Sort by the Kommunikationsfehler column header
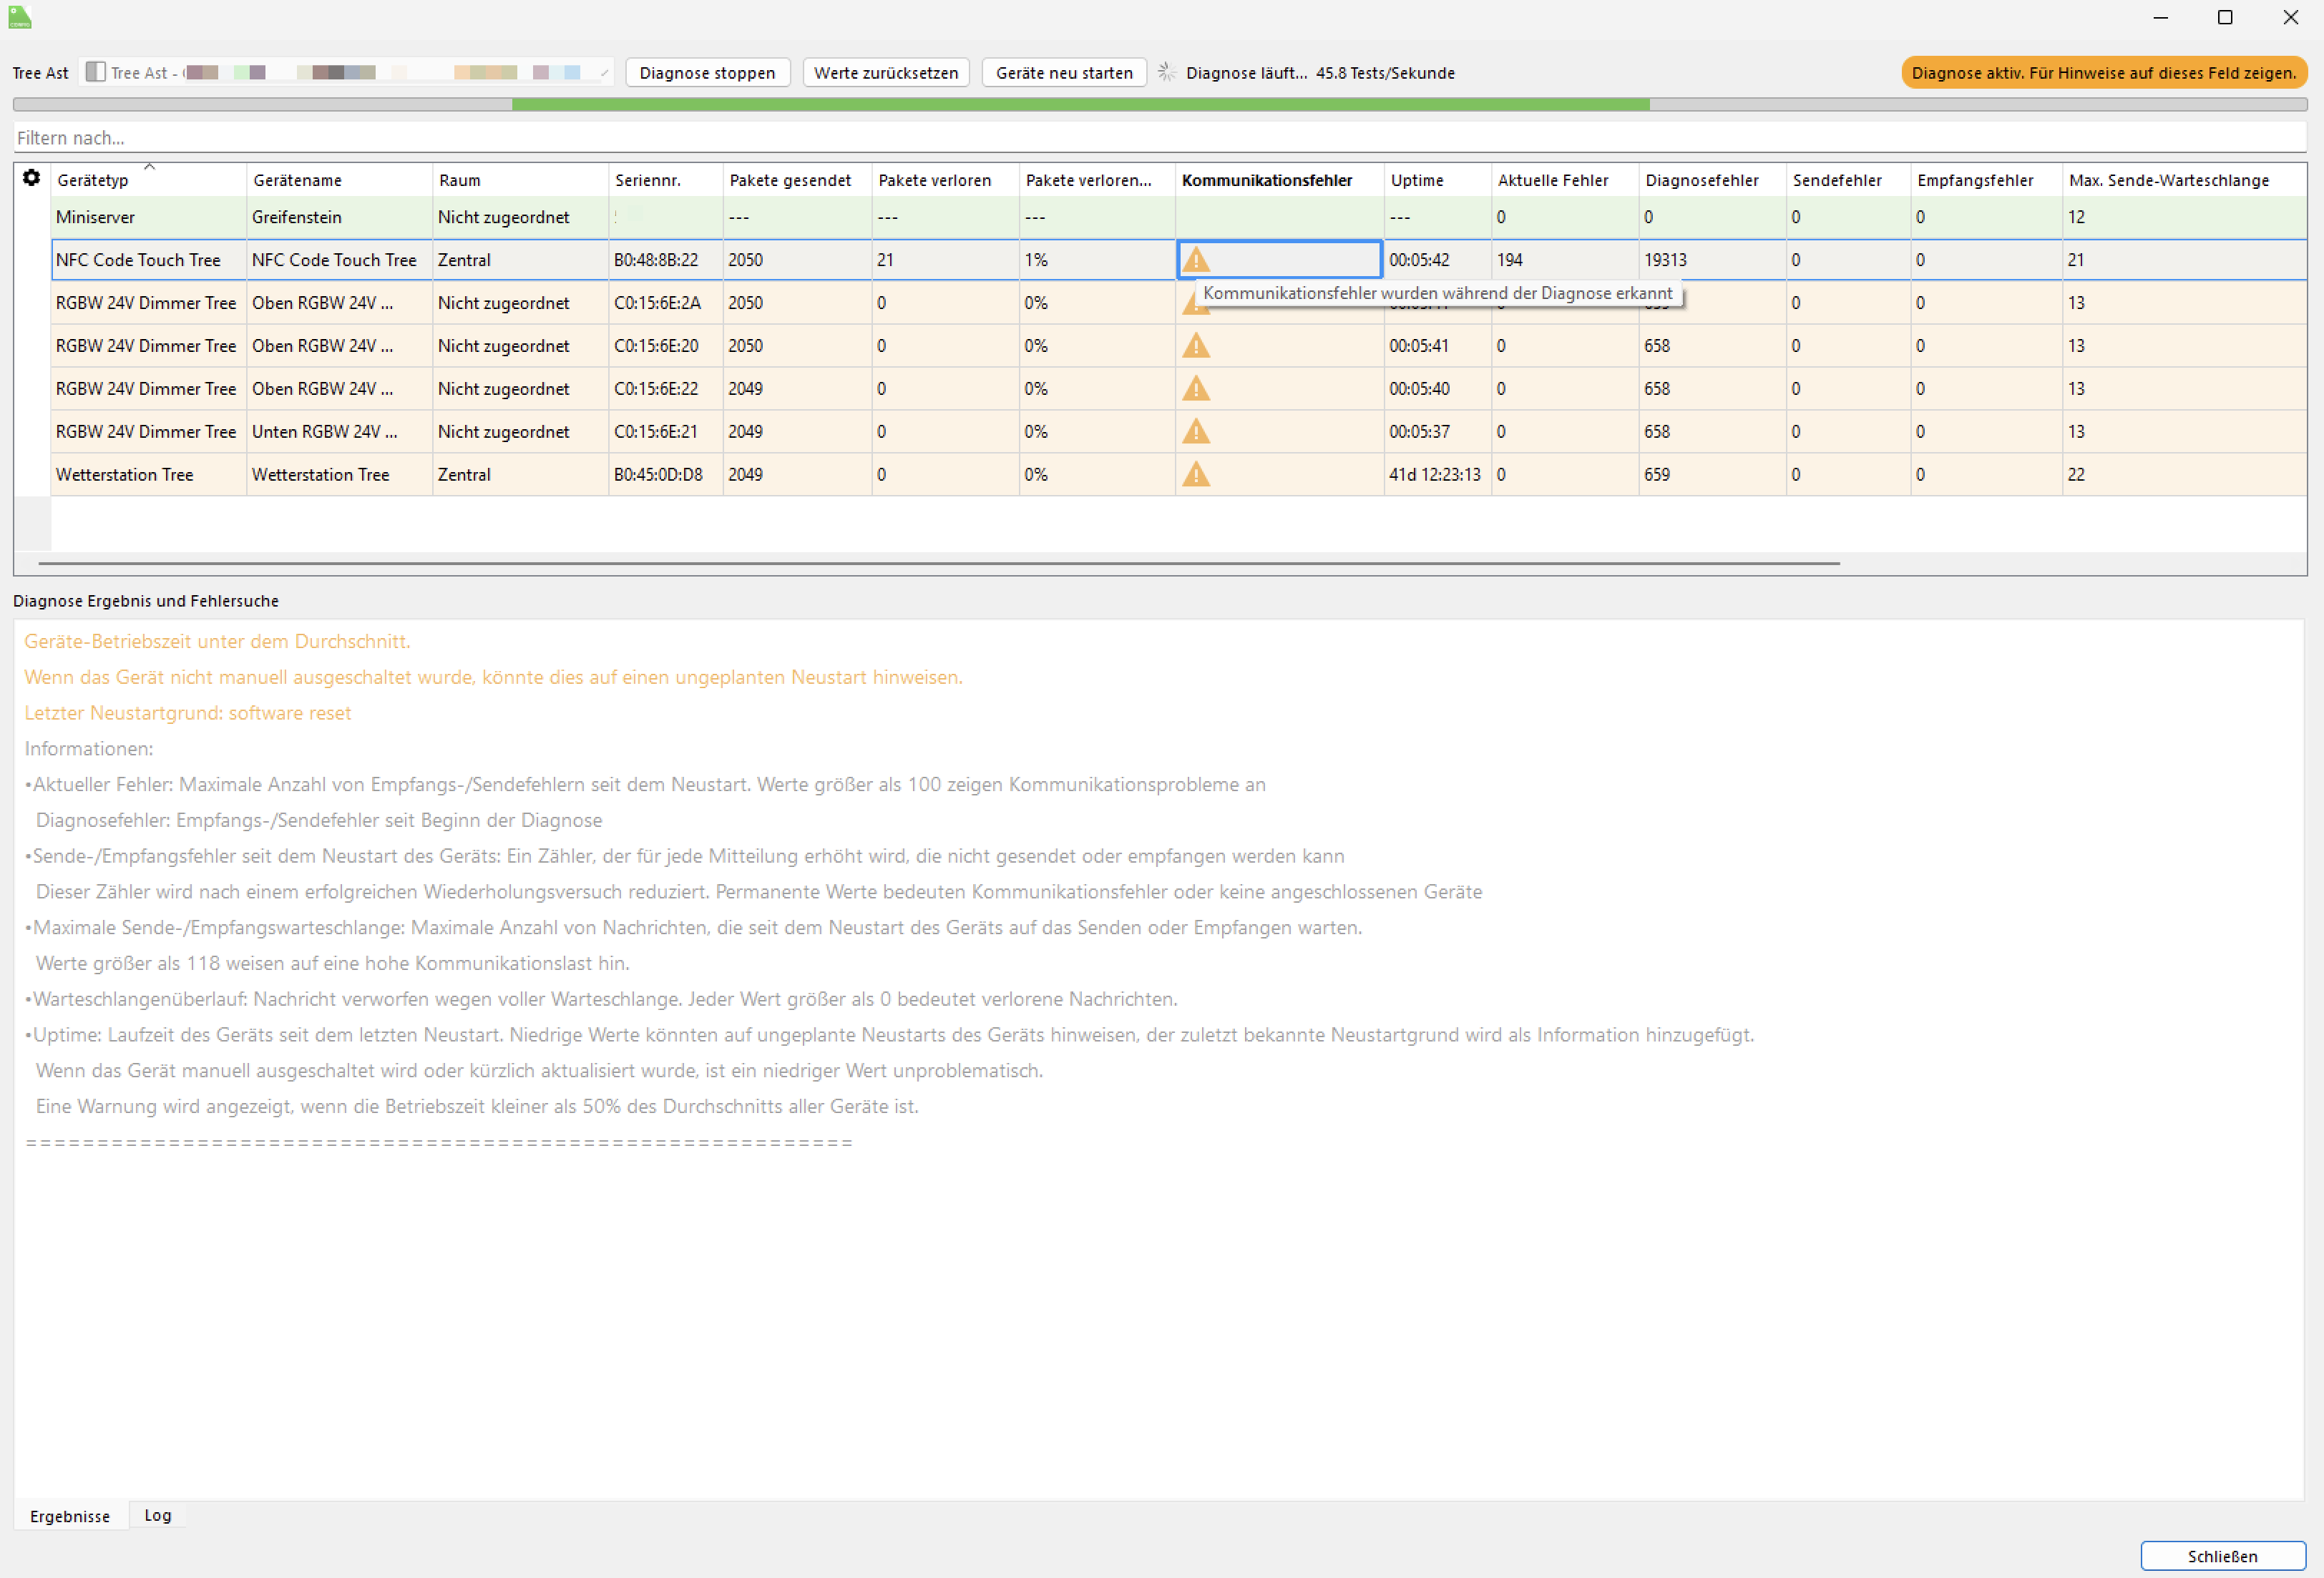 coord(1266,180)
